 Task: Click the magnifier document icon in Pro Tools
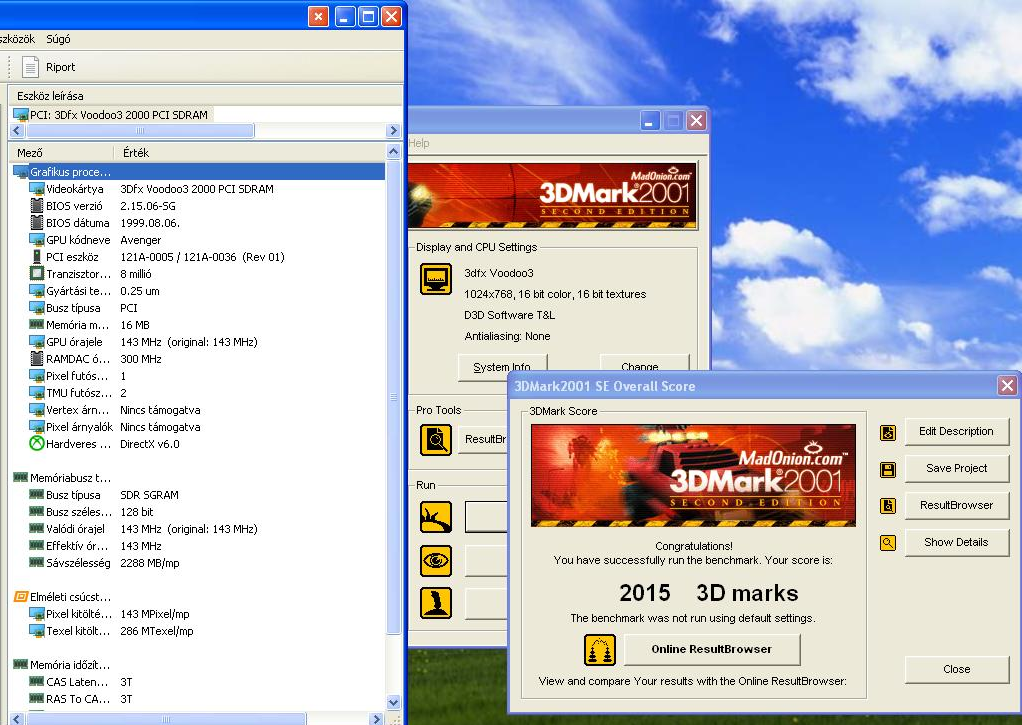(x=436, y=439)
